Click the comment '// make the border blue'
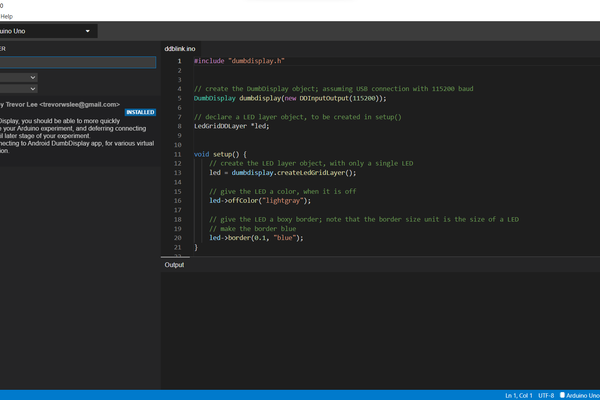This screenshot has height=400, width=600. 253,229
